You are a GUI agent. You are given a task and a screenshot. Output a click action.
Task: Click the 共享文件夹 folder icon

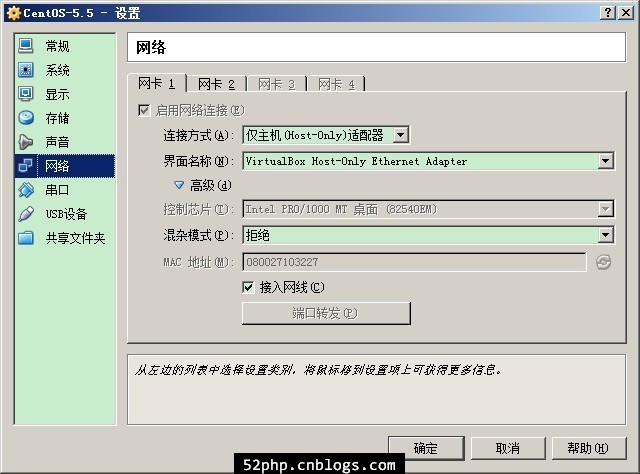point(26,238)
